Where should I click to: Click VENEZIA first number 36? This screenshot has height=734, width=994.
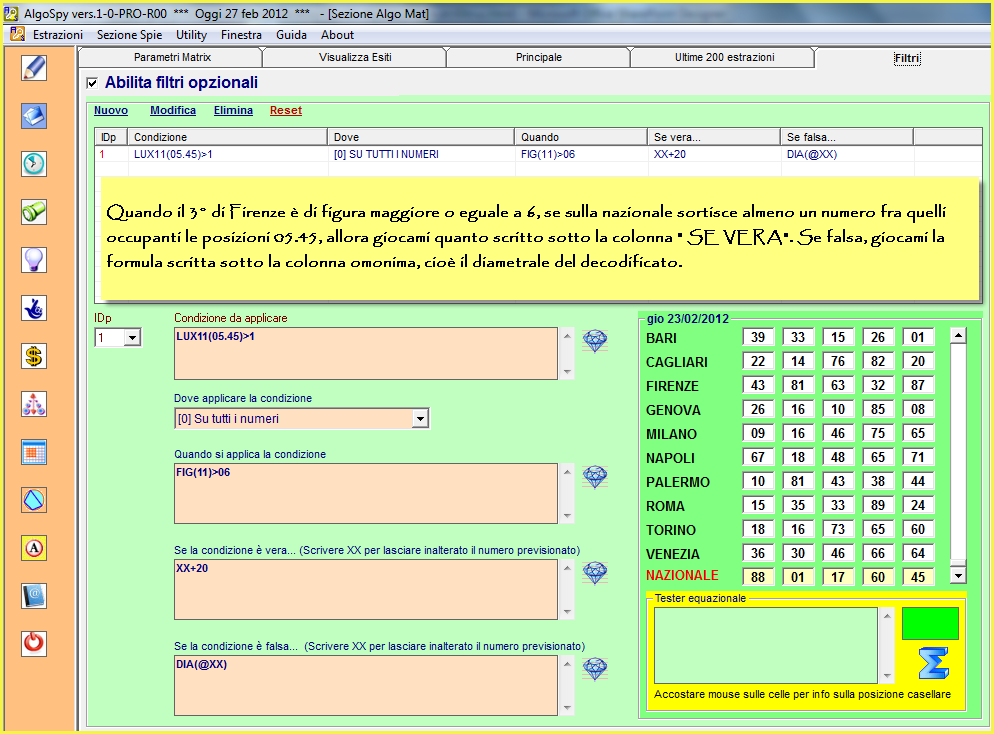(758, 553)
